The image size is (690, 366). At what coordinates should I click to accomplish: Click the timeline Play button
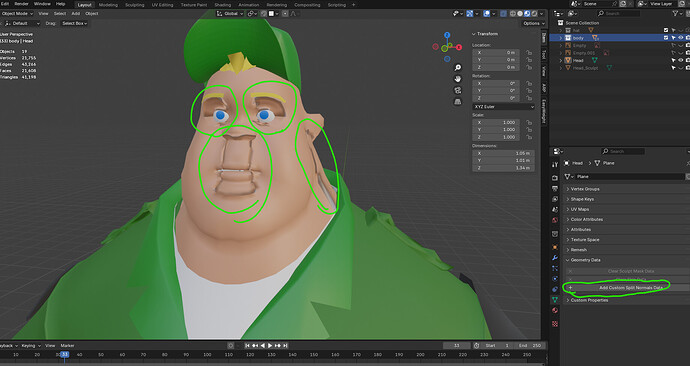tap(270, 346)
